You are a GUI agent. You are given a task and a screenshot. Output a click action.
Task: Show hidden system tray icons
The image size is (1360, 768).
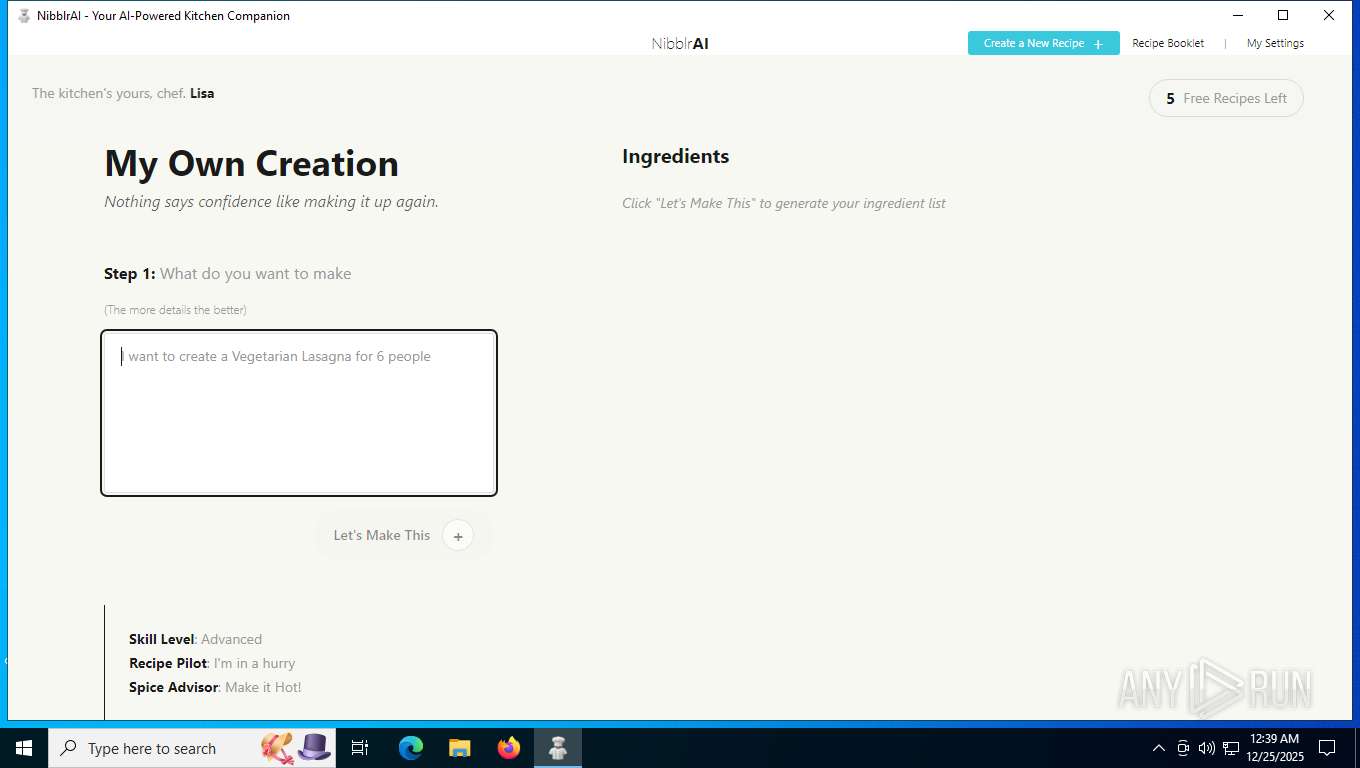click(x=1159, y=748)
